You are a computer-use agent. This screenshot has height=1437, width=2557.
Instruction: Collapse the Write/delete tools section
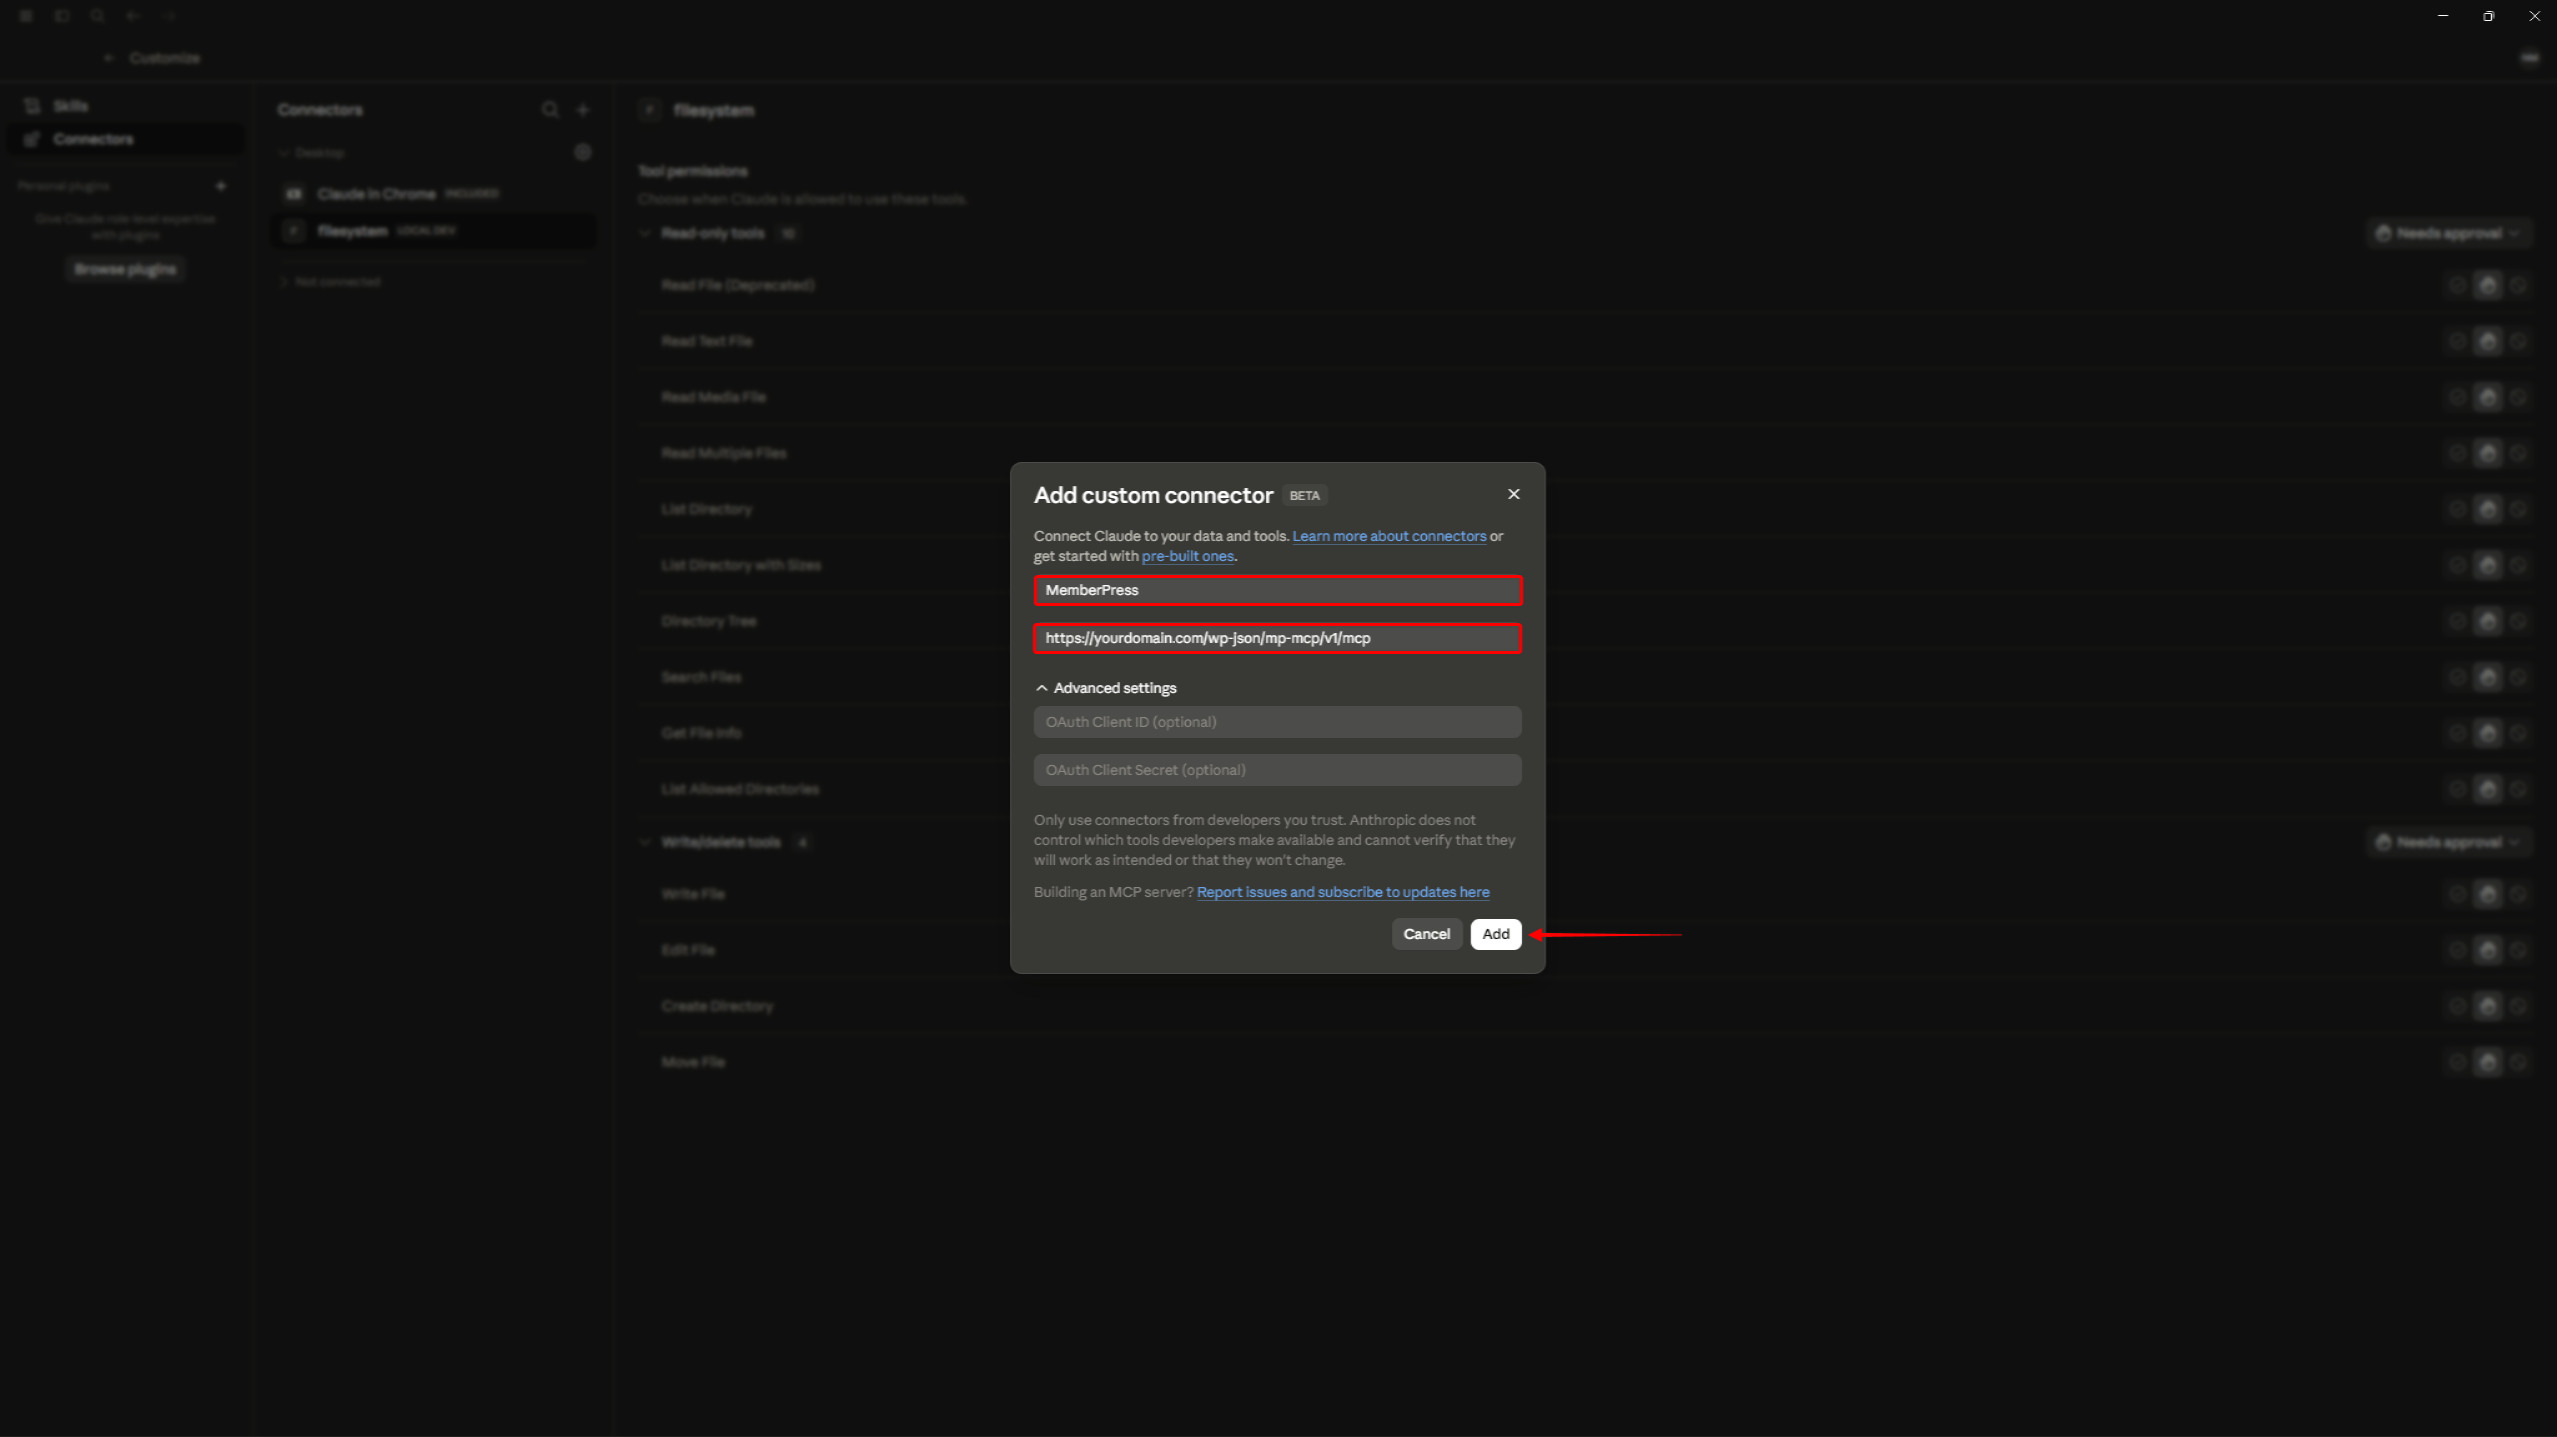tap(645, 842)
